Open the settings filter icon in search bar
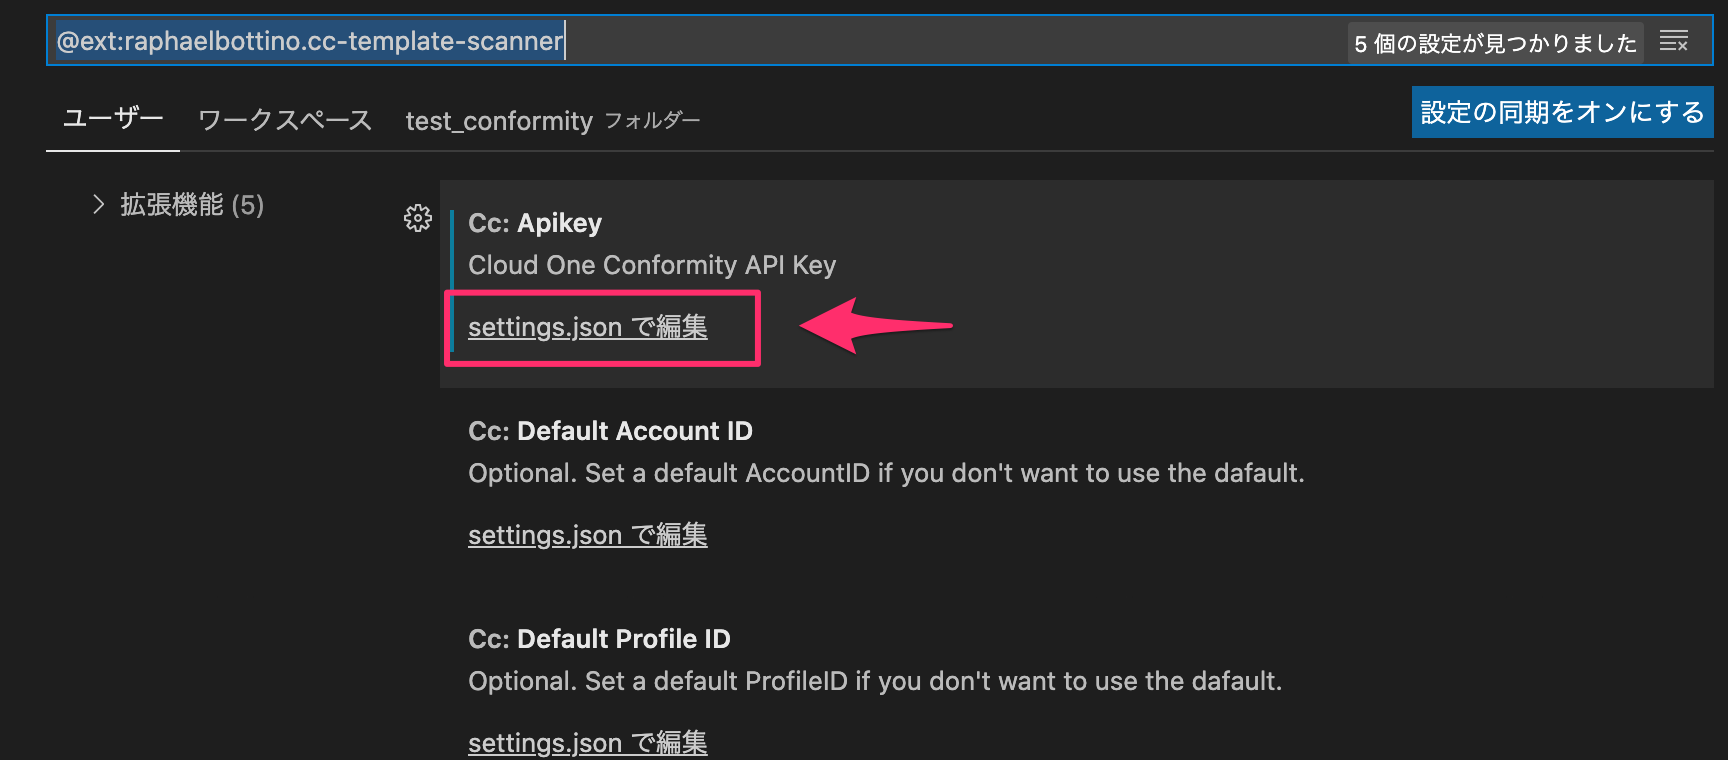The image size is (1728, 760). click(x=1673, y=40)
